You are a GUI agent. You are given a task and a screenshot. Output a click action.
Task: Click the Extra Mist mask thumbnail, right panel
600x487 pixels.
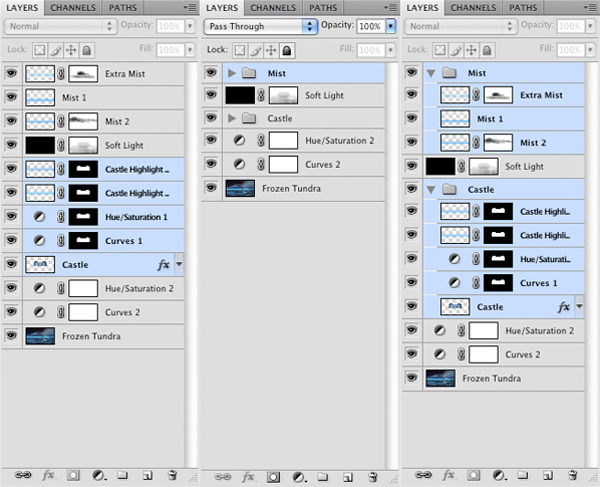click(x=498, y=95)
